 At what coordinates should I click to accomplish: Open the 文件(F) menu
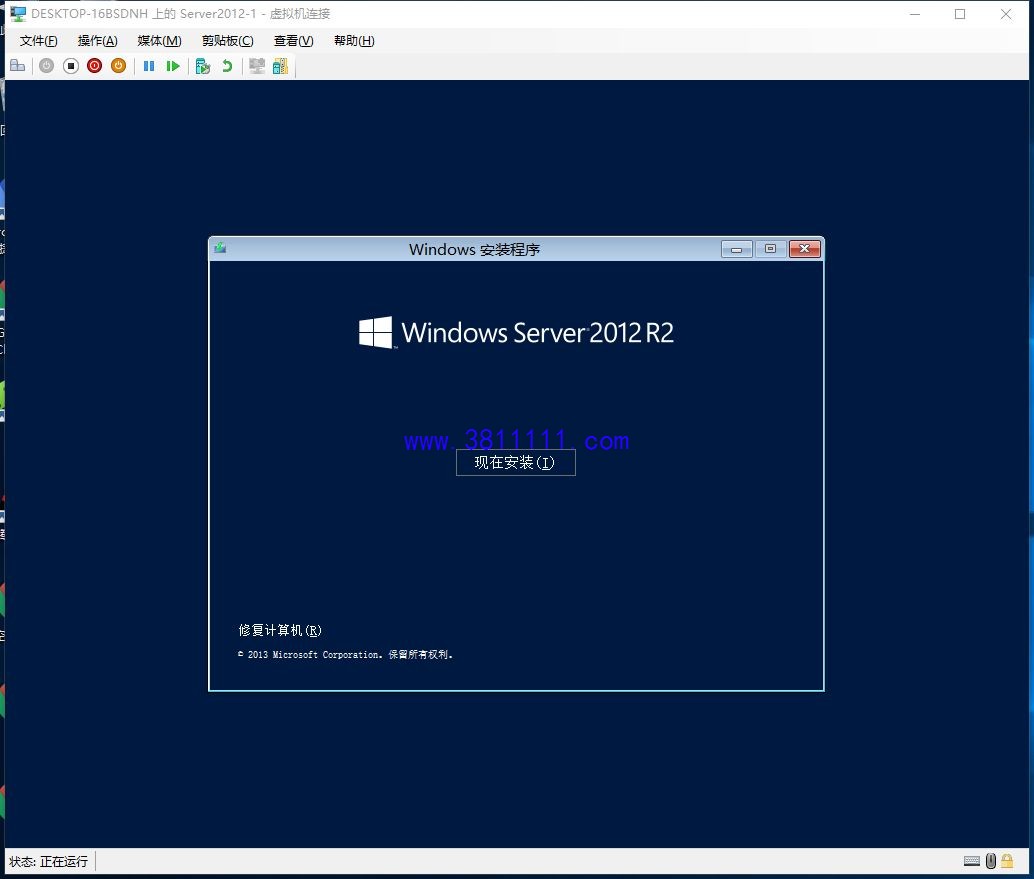pos(38,41)
